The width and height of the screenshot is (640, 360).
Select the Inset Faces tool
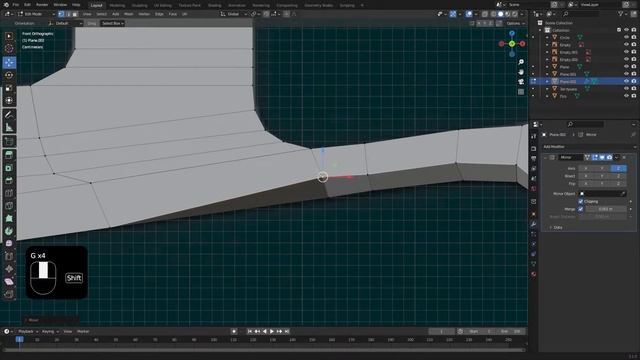pos(9,168)
